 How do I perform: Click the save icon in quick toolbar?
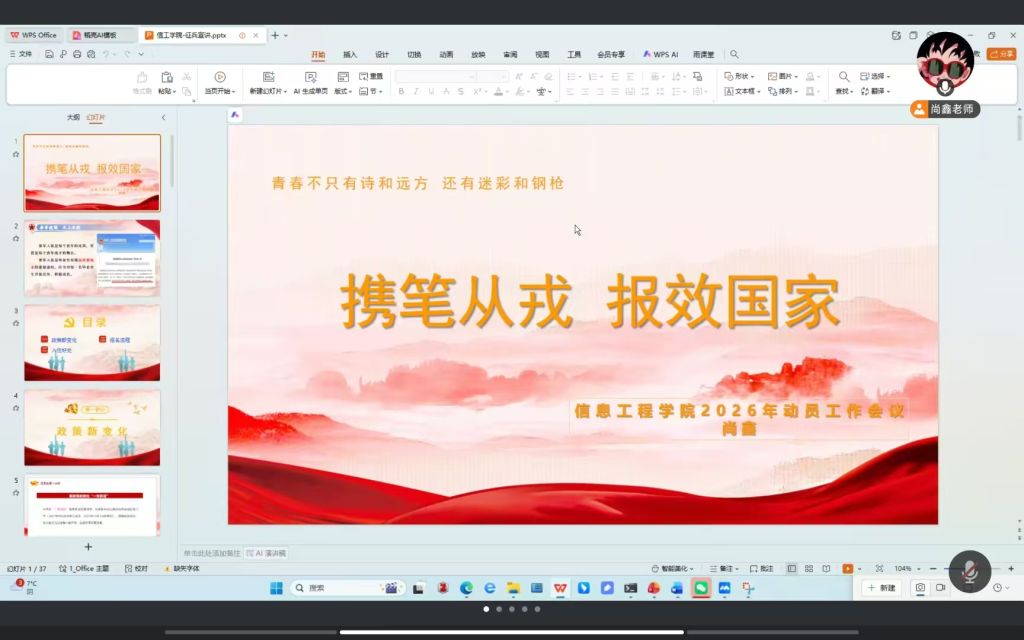click(49, 54)
